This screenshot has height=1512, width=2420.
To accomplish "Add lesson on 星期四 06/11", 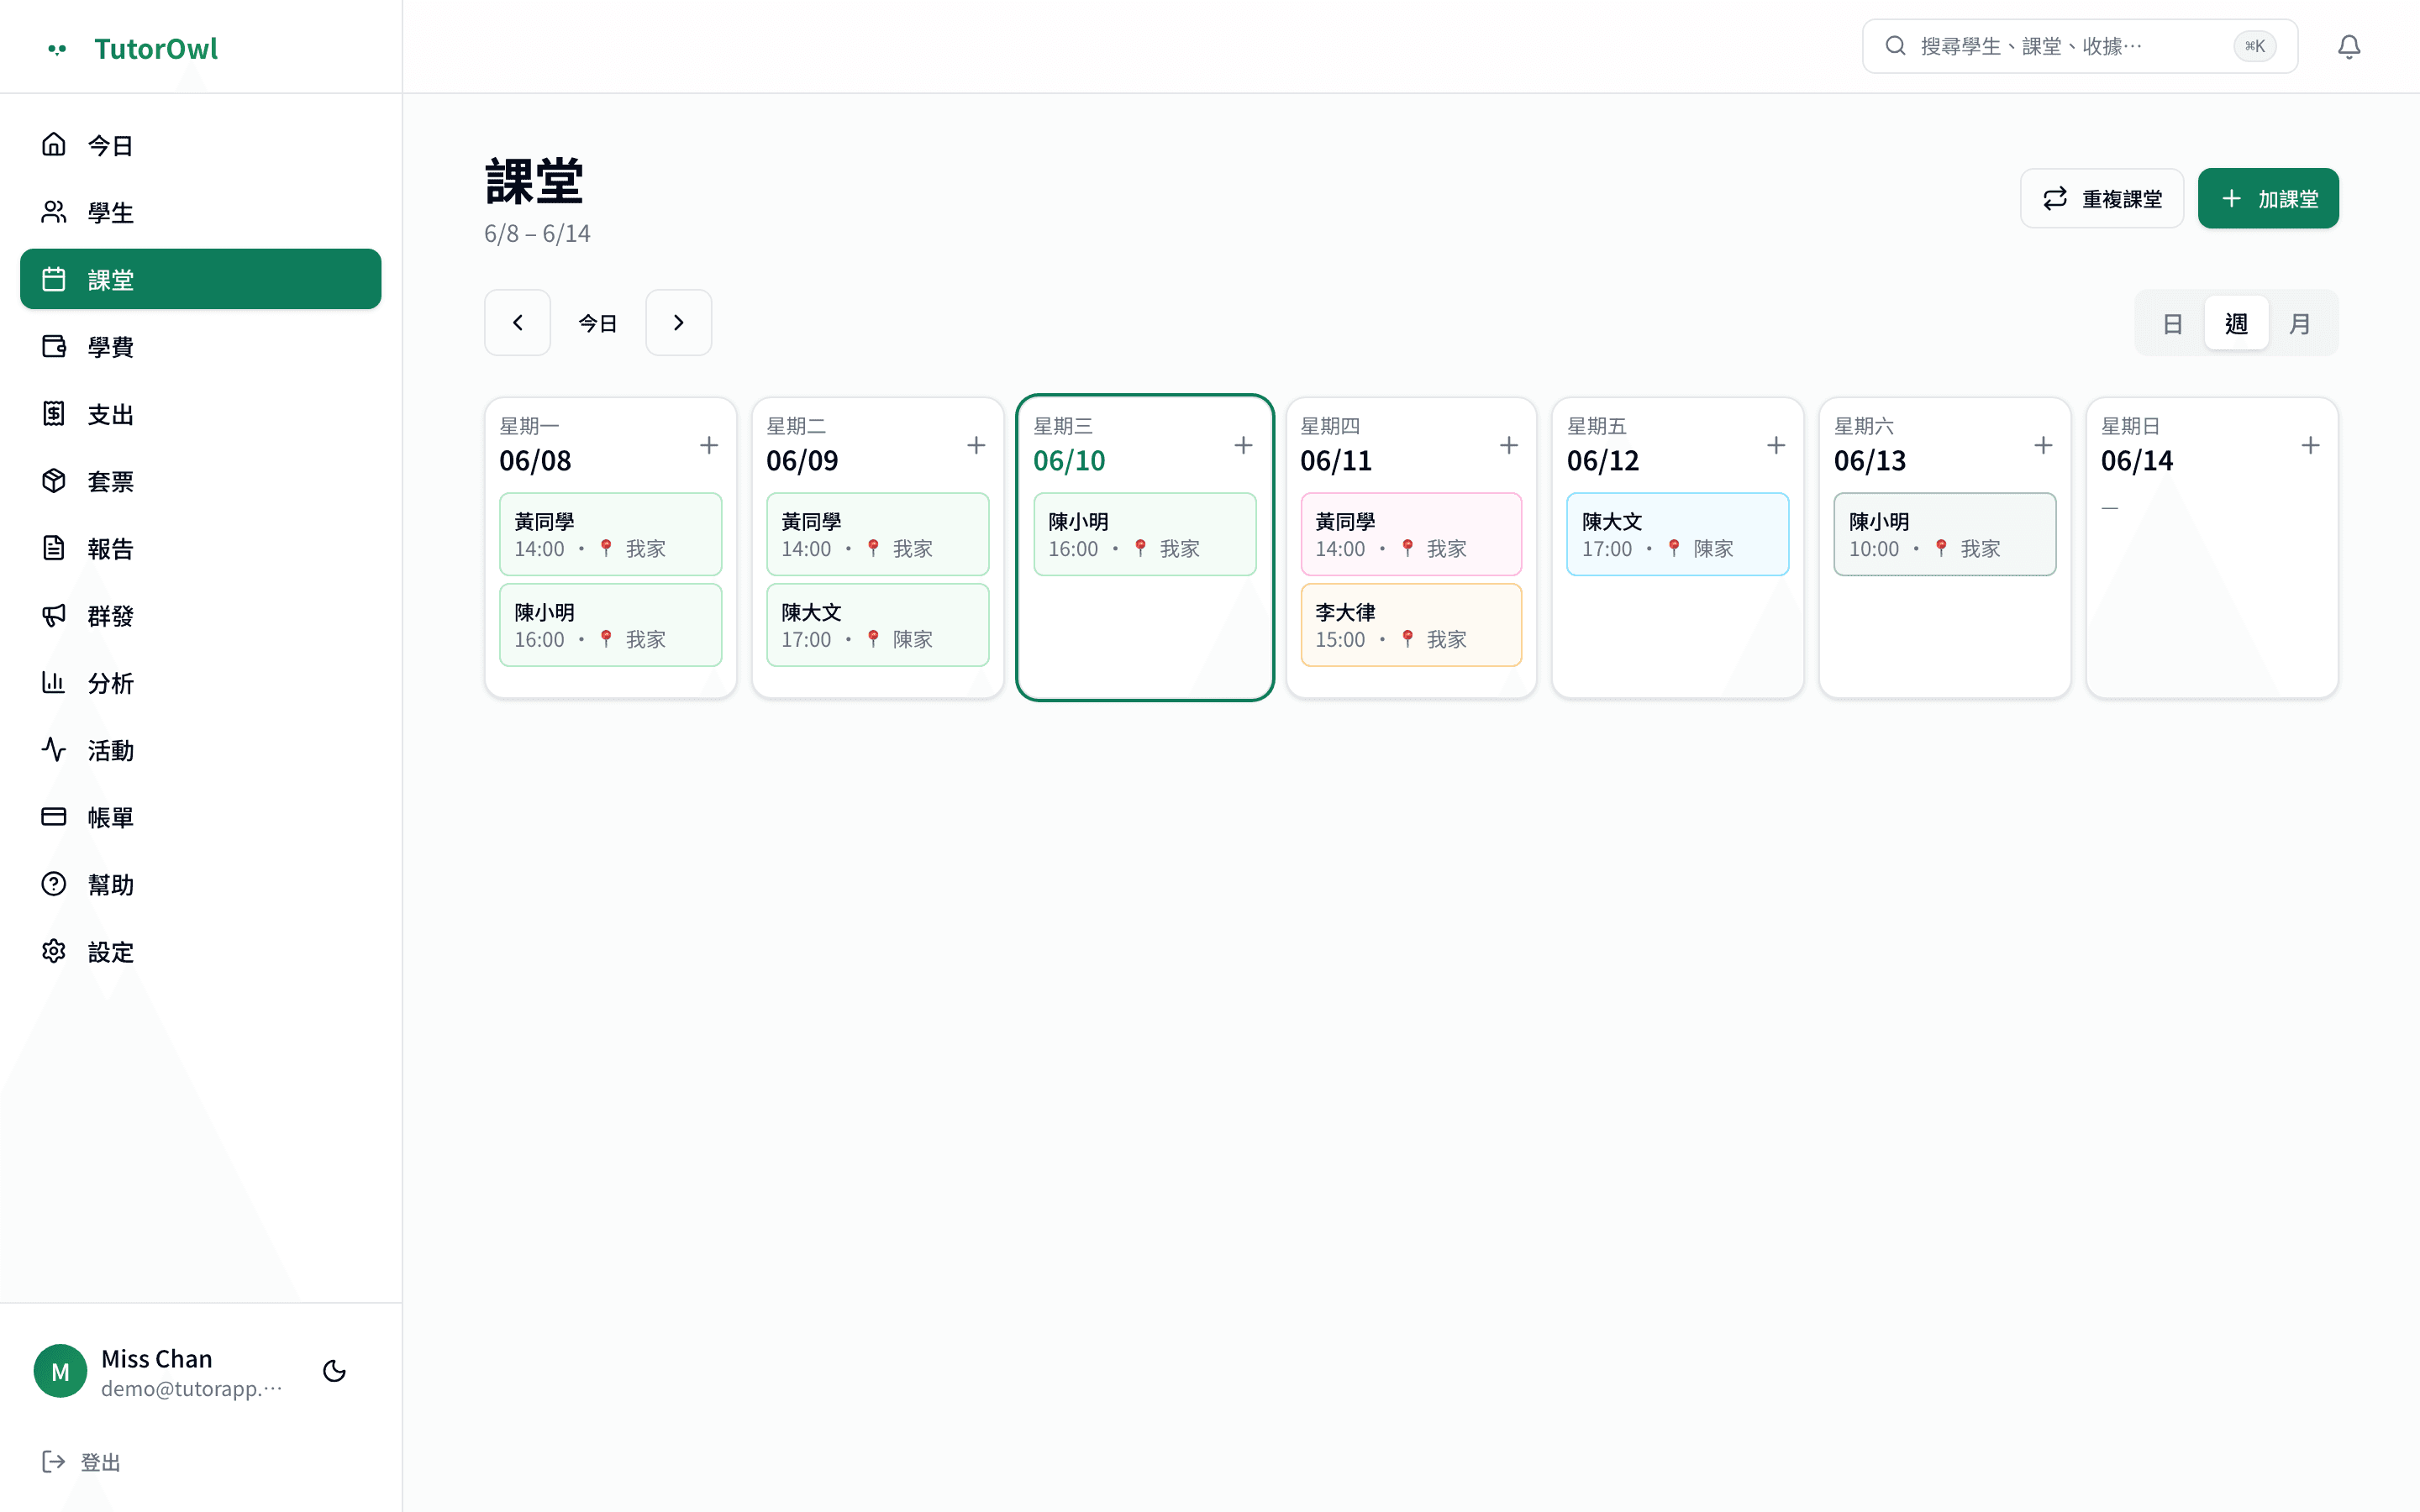I will pos(1509,445).
